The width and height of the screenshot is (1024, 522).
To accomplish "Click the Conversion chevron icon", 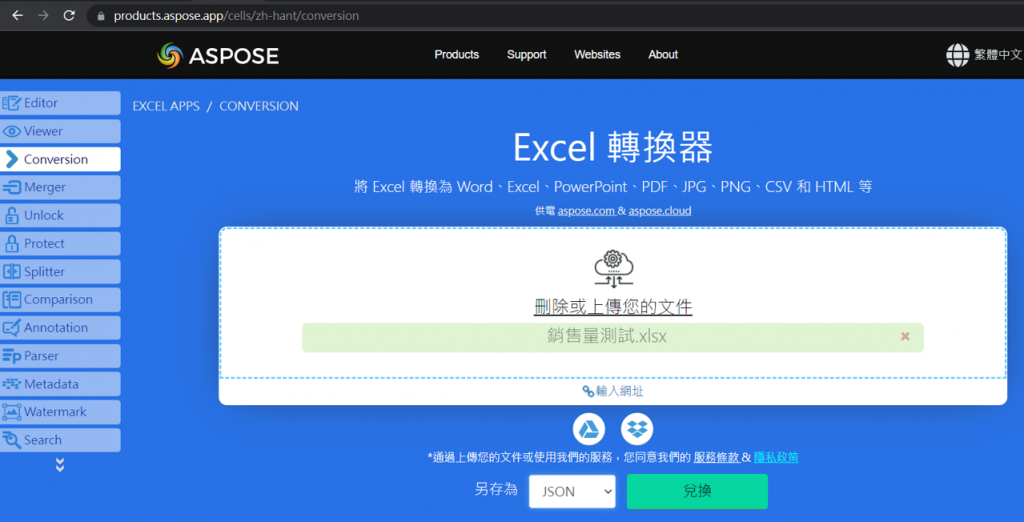I will coord(12,159).
